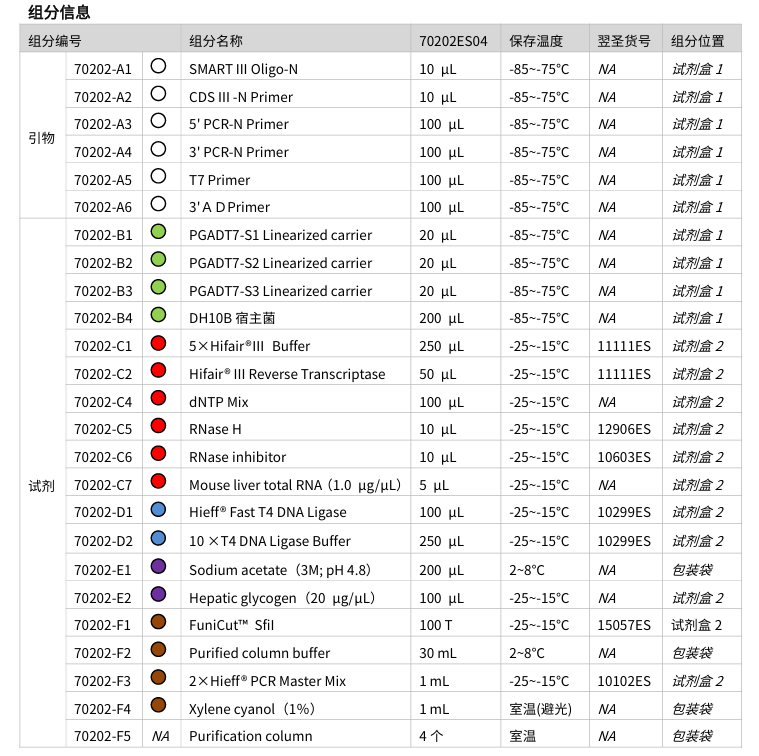The image size is (759, 756).
Task: Click catalog number 15057ES
Action: click(x=624, y=625)
